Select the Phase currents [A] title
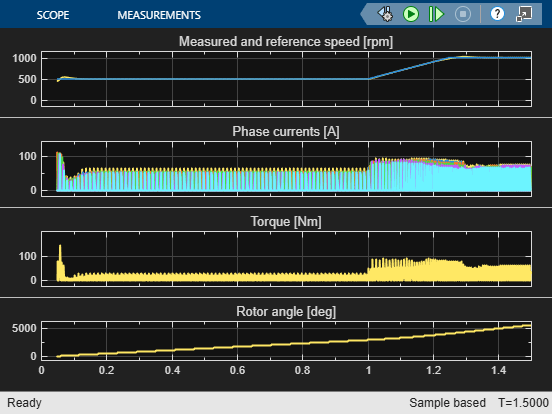 (x=286, y=131)
